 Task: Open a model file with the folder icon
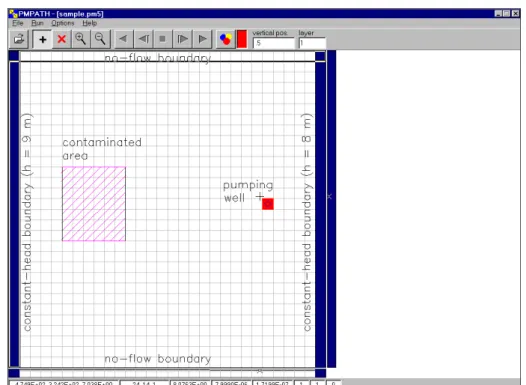click(x=19, y=39)
